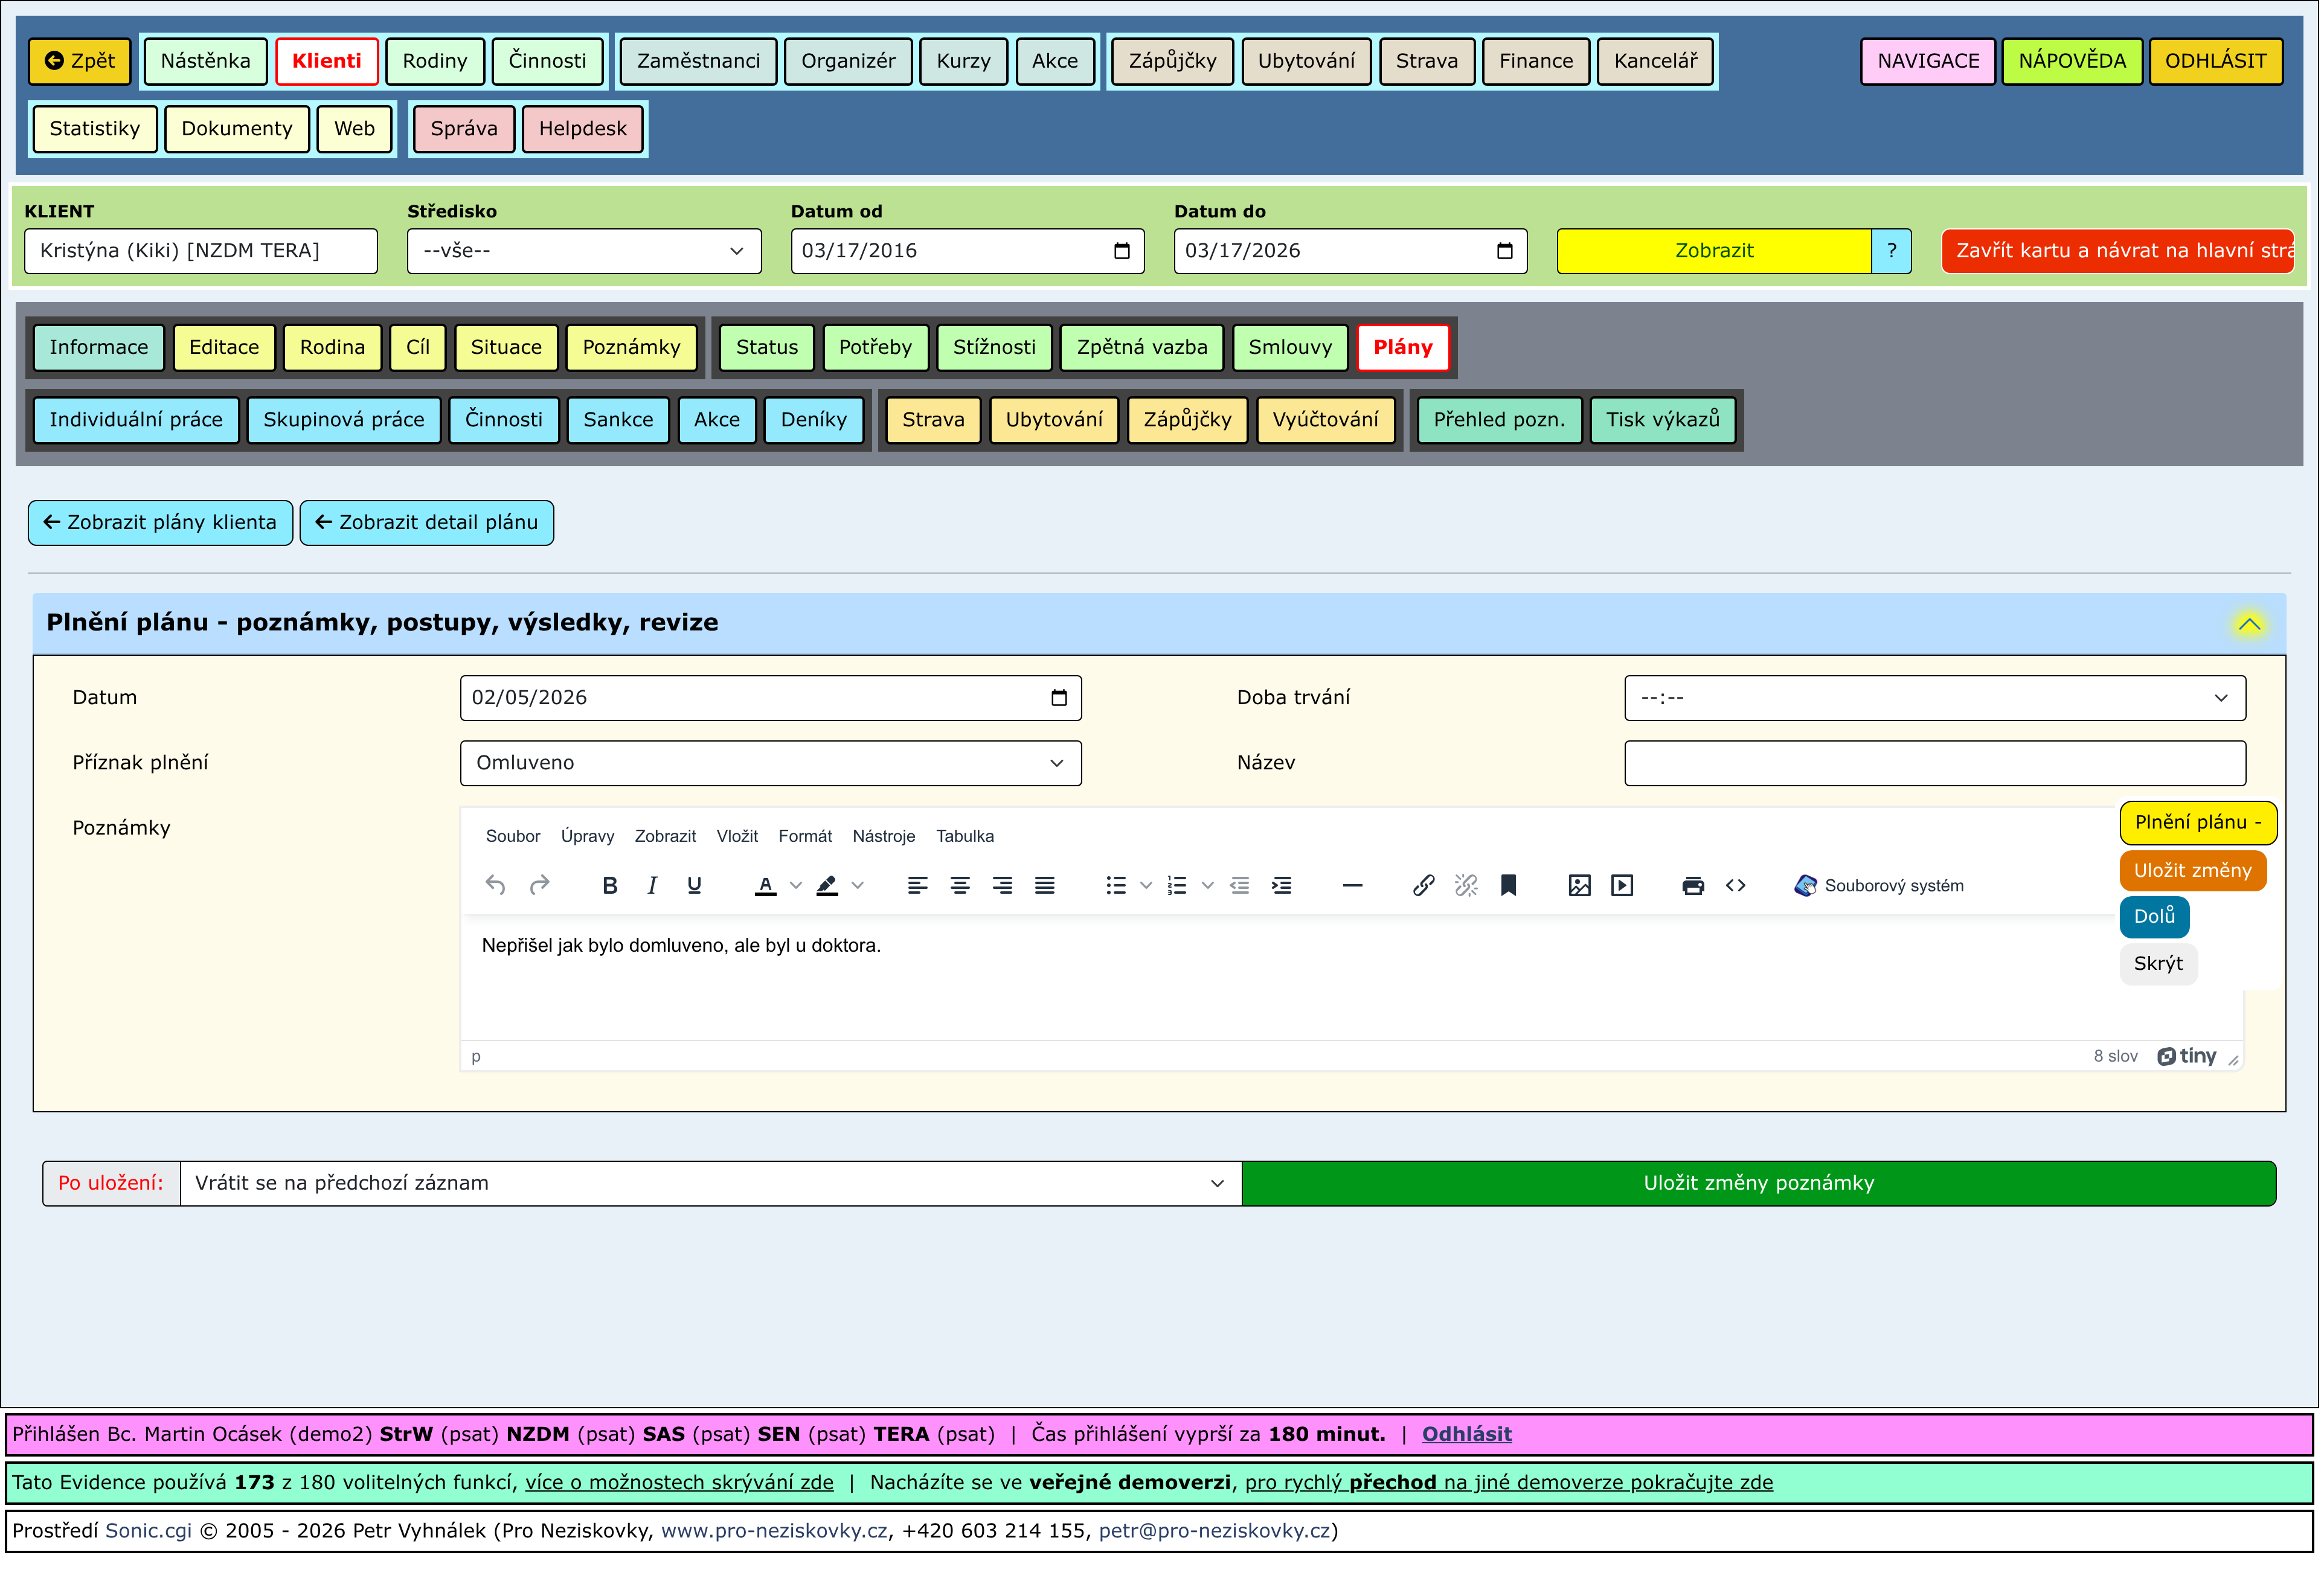2324x1587 pixels.
Task: Switch to the Poznámky tab
Action: 631,347
